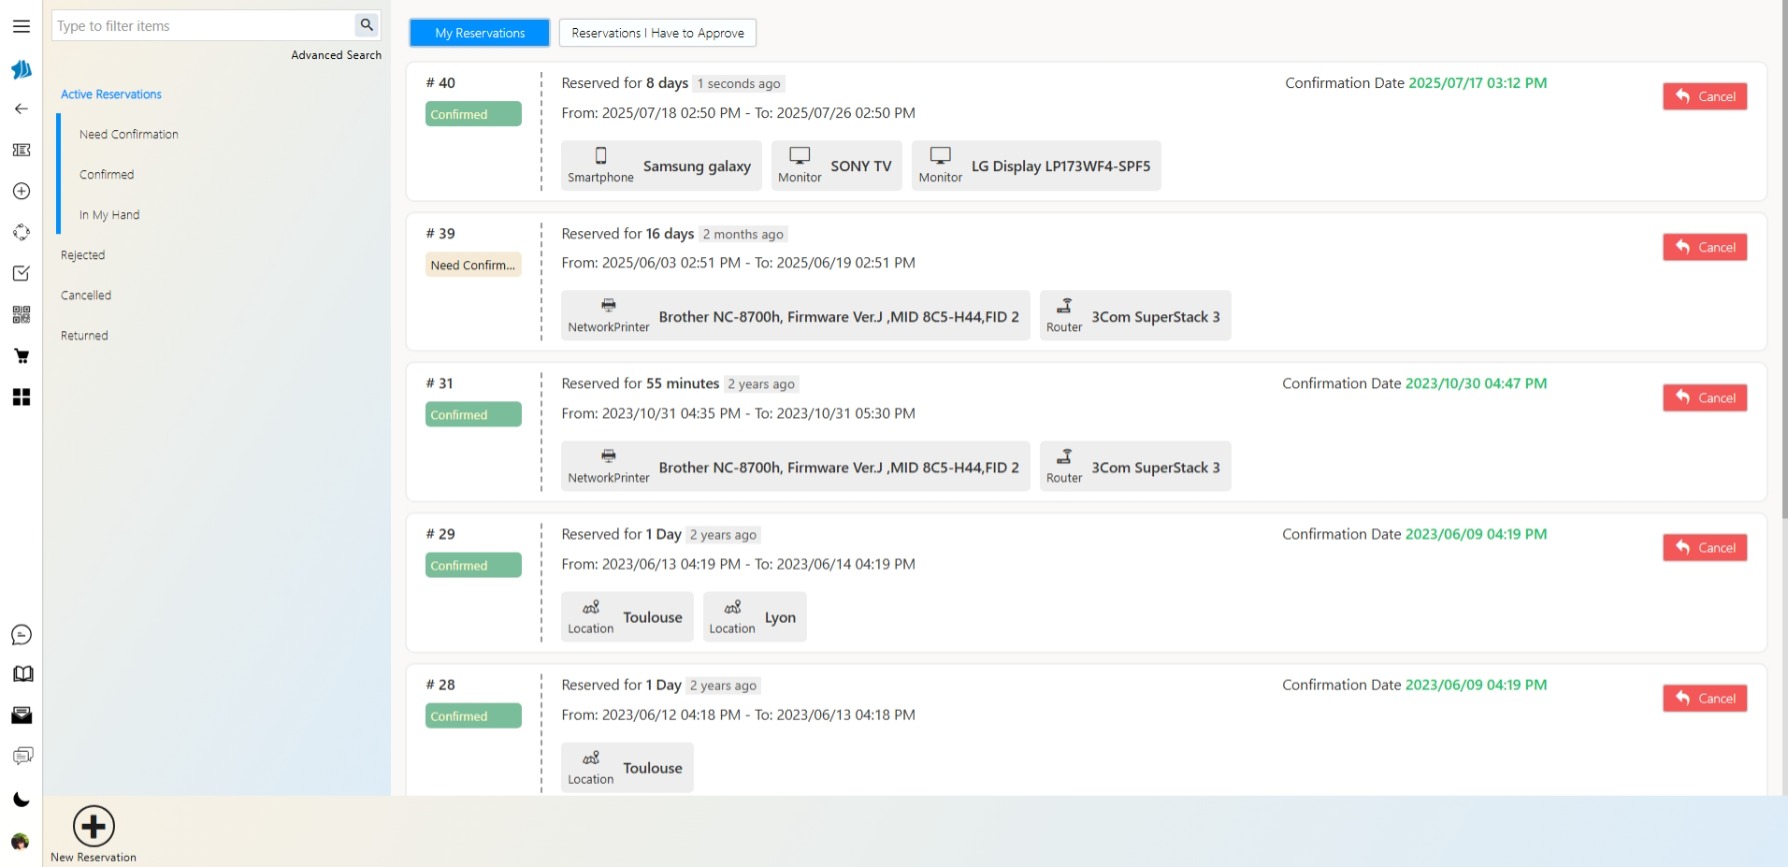Open the Advanced Search link
The image size is (1788, 867).
click(336, 55)
